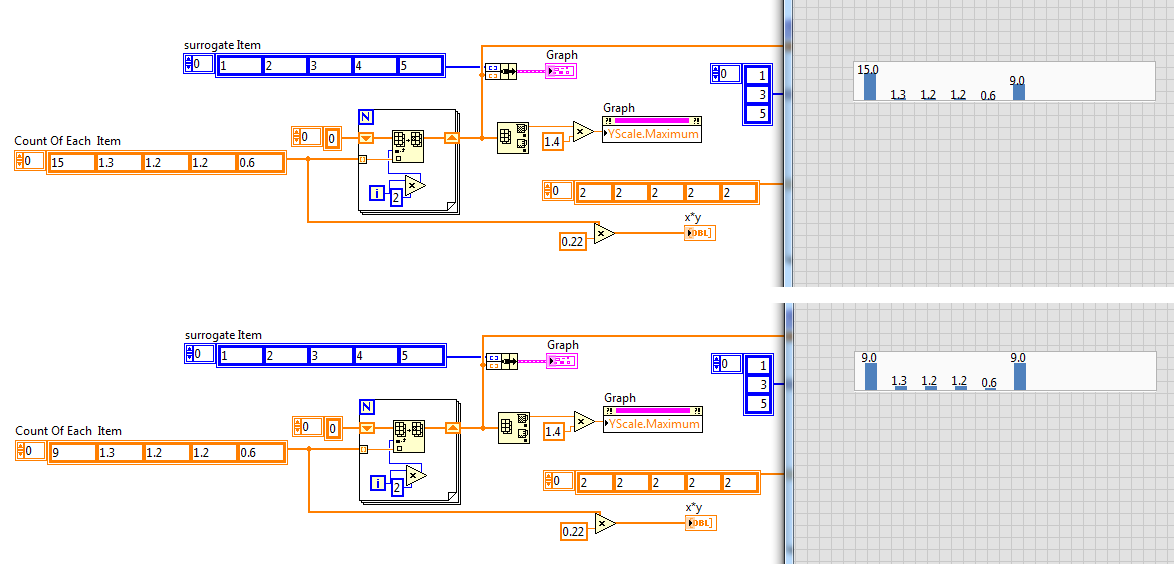Click index display of the 1, 3, 5 array, upper diagram
Image resolution: width=1174 pixels, height=564 pixels.
pyautogui.click(x=725, y=73)
